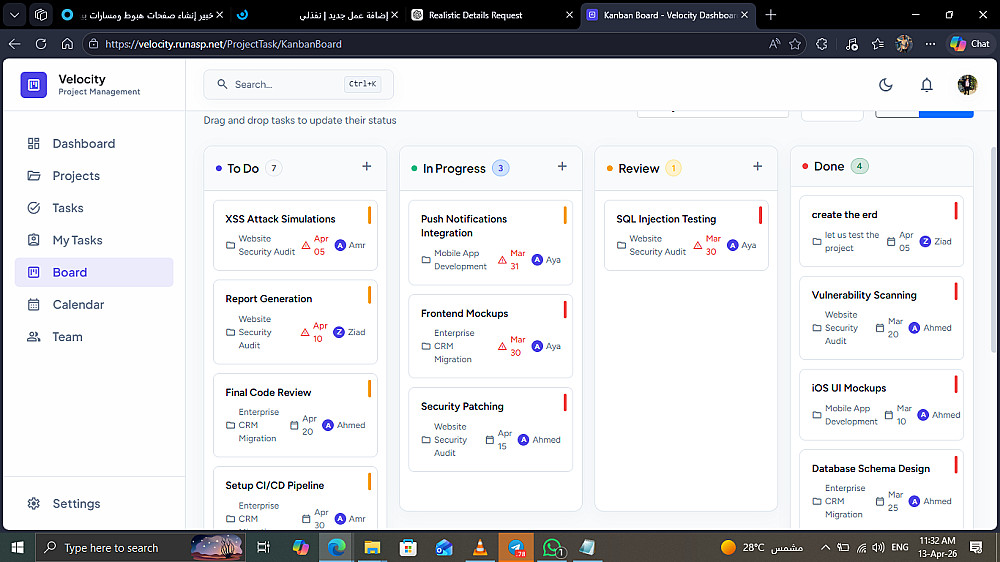Select the Board sidebar item

(x=94, y=272)
